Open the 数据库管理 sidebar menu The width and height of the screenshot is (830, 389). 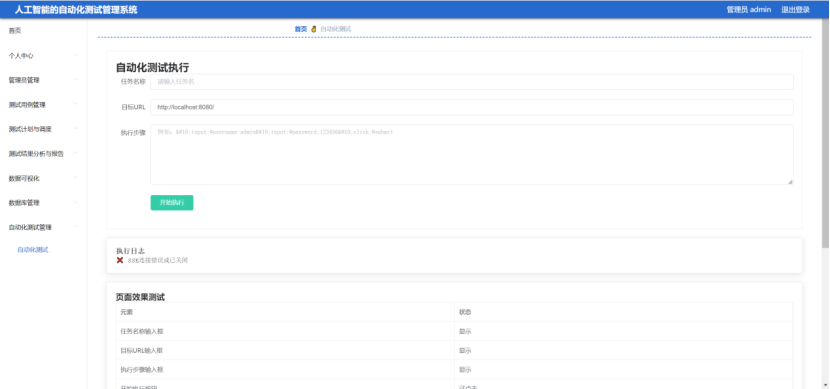(x=43, y=203)
